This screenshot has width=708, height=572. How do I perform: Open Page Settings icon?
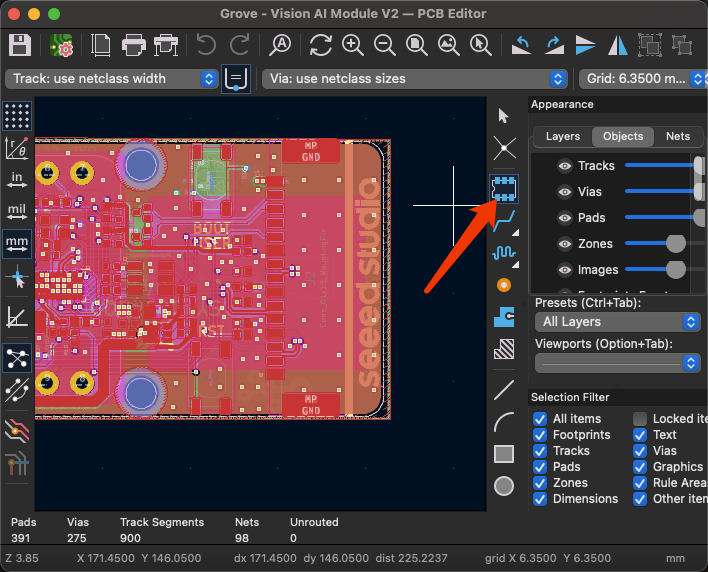coord(101,45)
